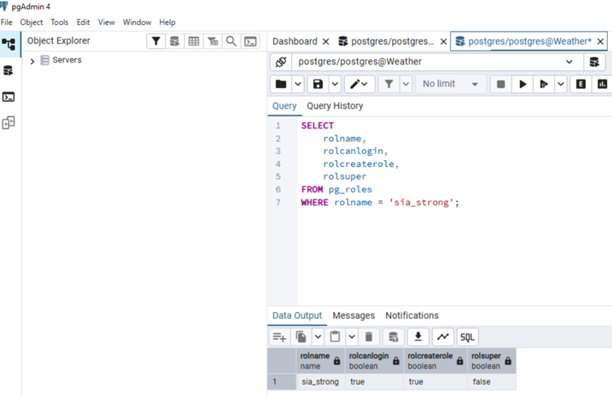Open the Window menu
Image resolution: width=612 pixels, height=397 pixels.
pos(137,22)
